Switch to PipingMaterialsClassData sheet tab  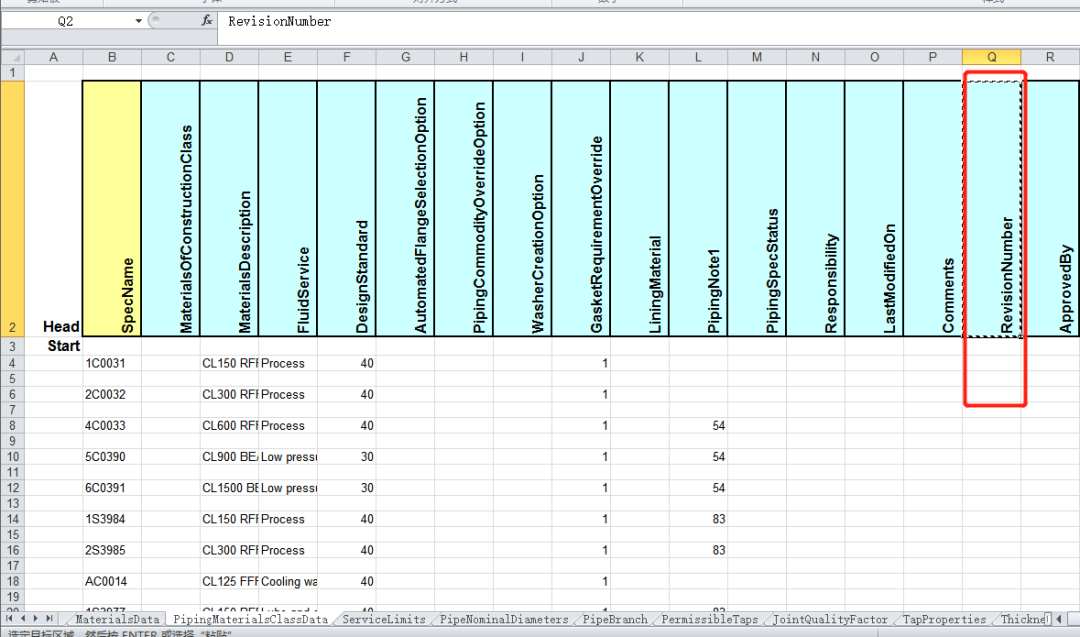point(250,619)
